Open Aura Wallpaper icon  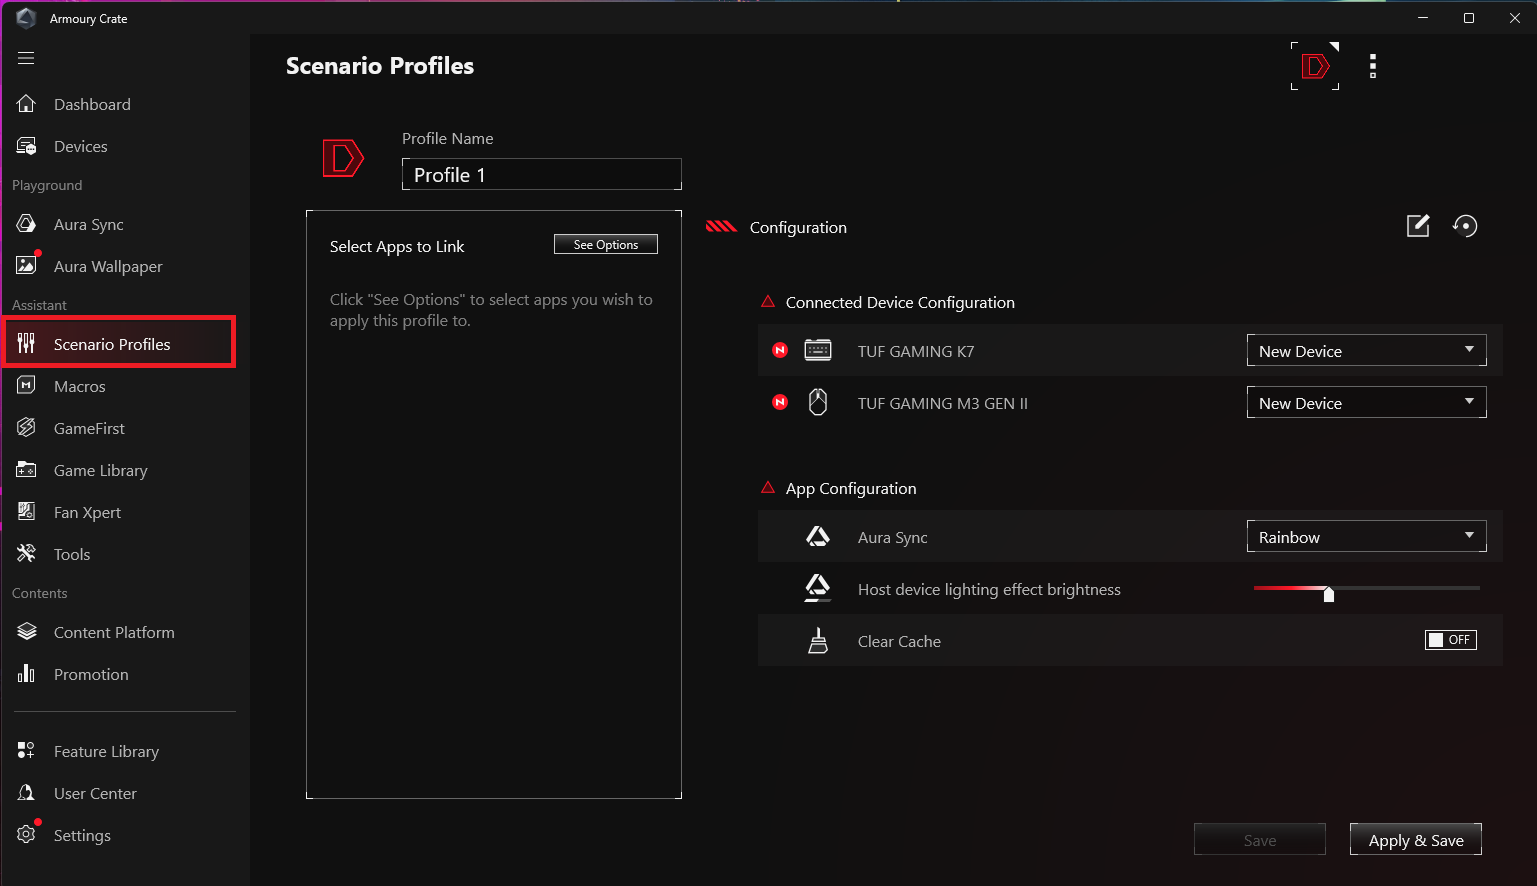pos(27,266)
